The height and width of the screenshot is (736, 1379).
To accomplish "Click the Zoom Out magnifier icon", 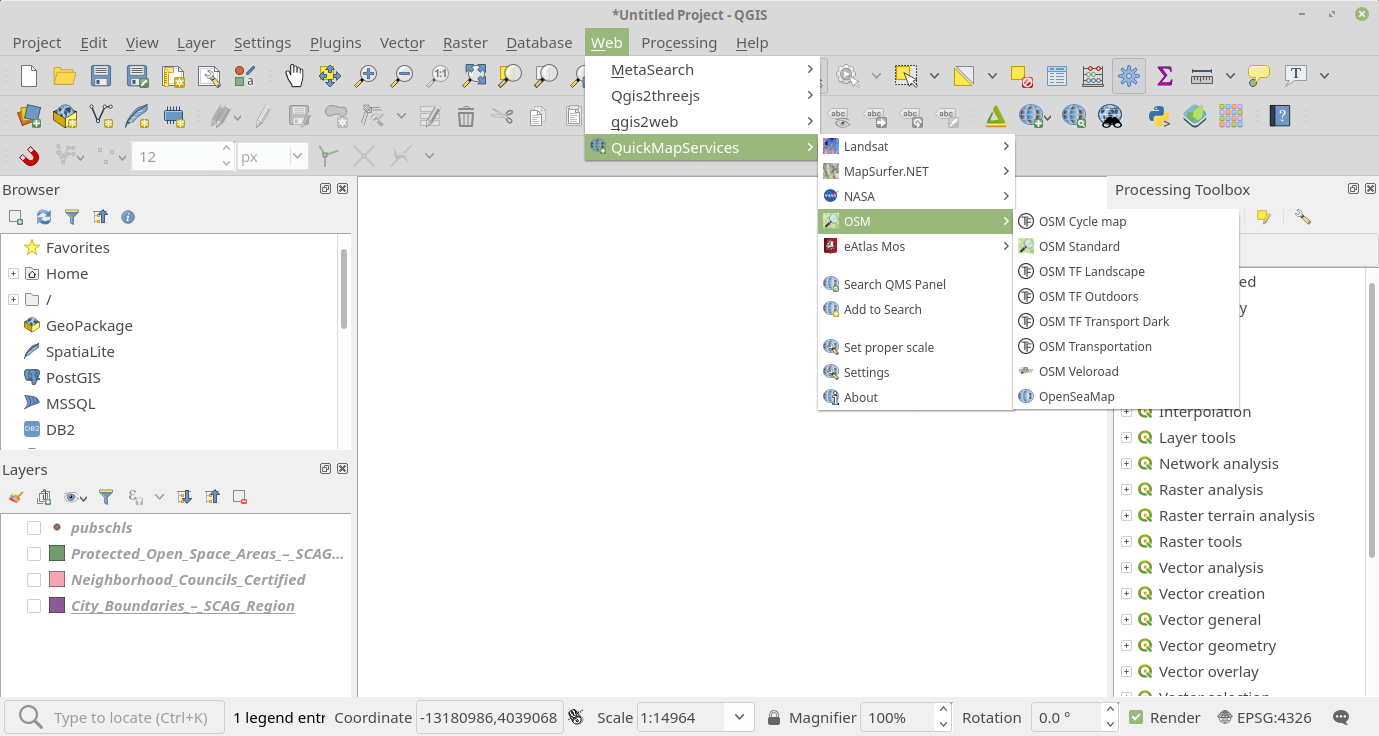I will 402,76.
